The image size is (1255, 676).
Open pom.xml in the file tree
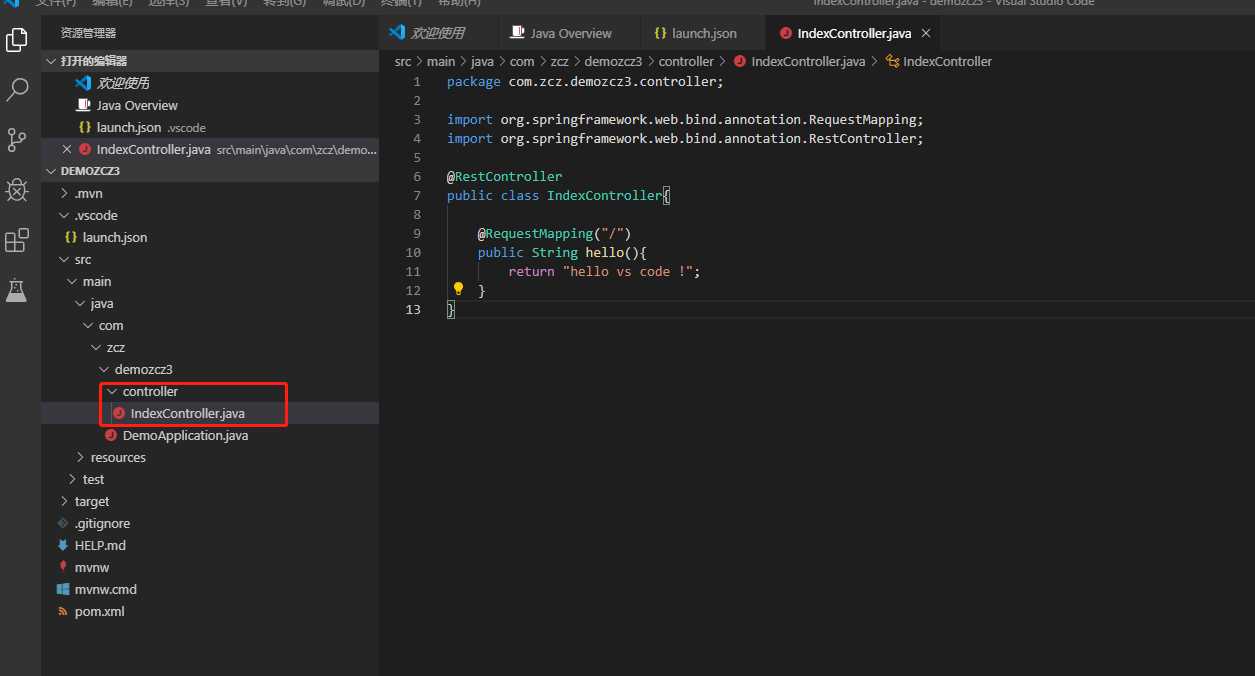pos(99,611)
